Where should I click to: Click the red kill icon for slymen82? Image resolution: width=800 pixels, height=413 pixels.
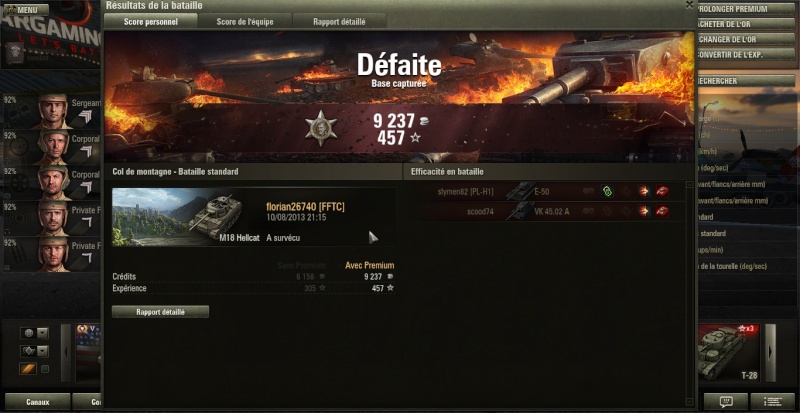click(662, 191)
